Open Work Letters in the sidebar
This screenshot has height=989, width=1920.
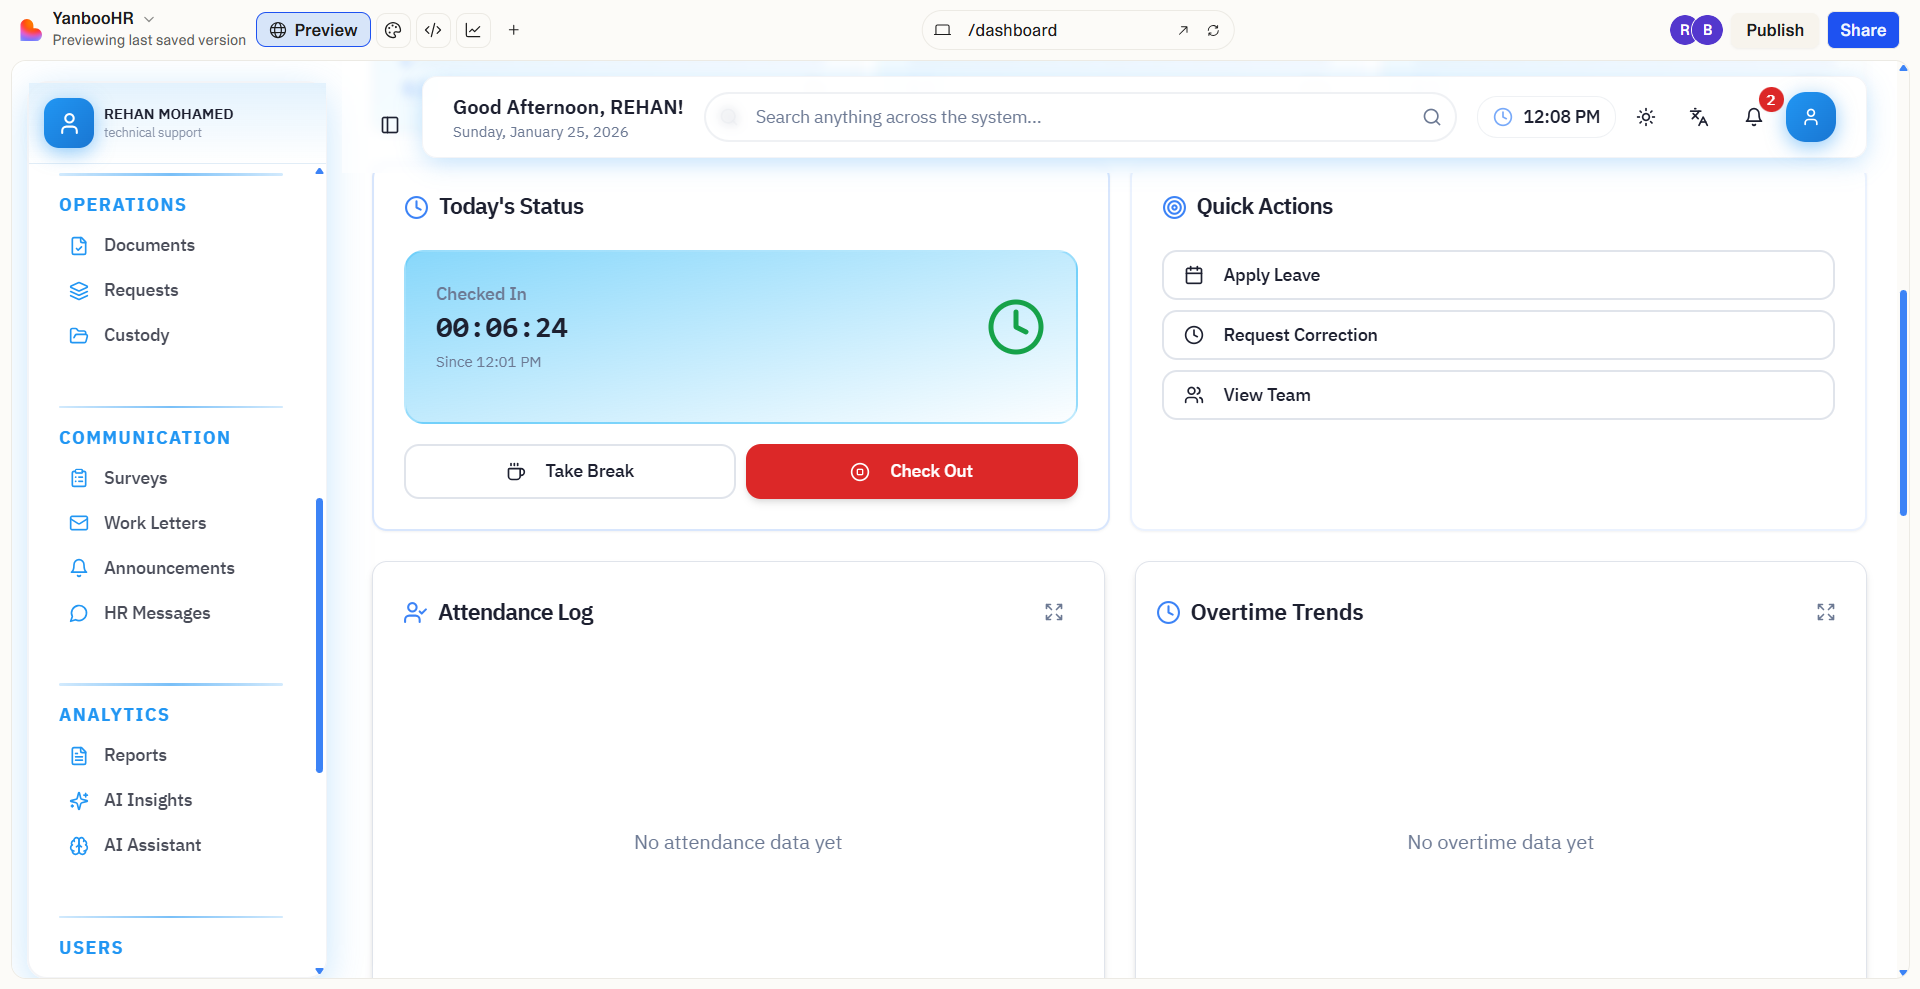coord(155,523)
